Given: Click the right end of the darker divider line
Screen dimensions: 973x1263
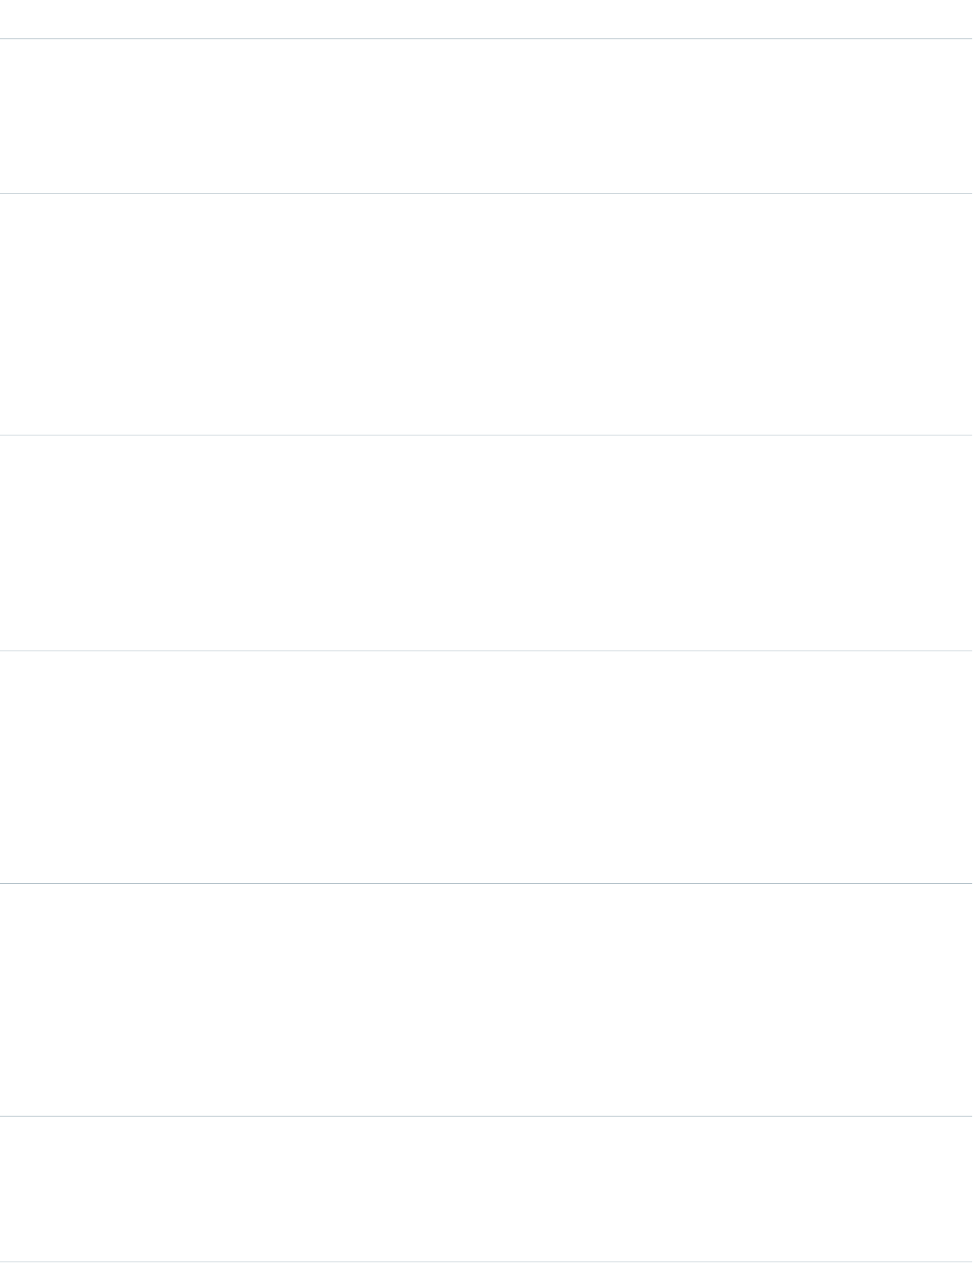Looking at the screenshot, I should pos(967,883).
